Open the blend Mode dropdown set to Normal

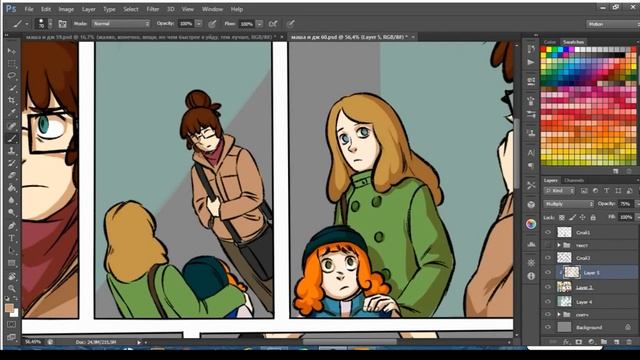[x=121, y=24]
